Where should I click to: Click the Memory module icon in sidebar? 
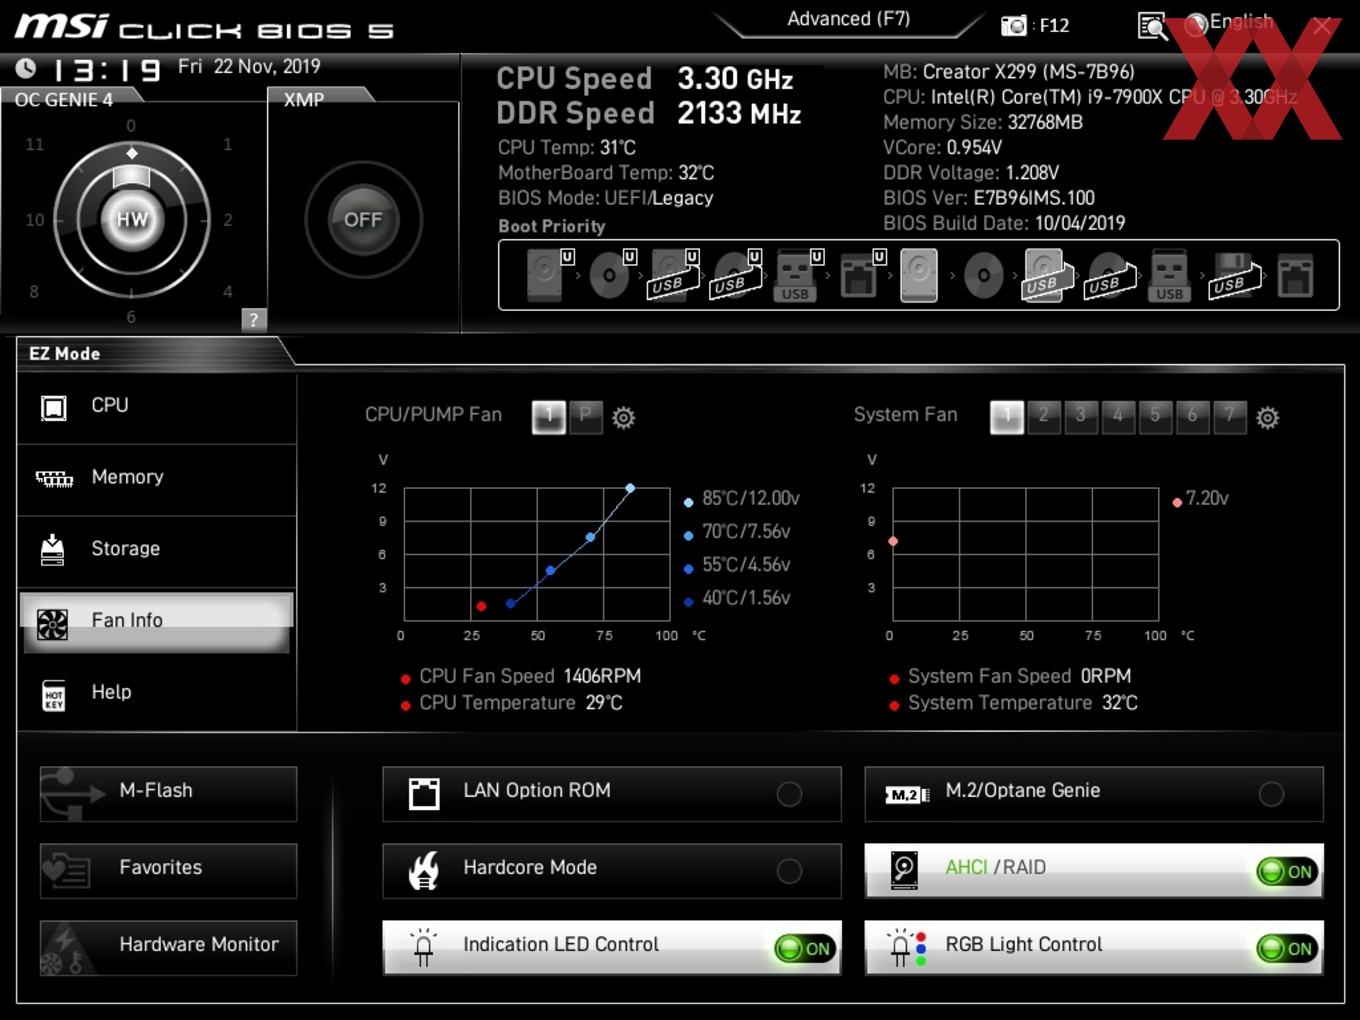(x=54, y=479)
